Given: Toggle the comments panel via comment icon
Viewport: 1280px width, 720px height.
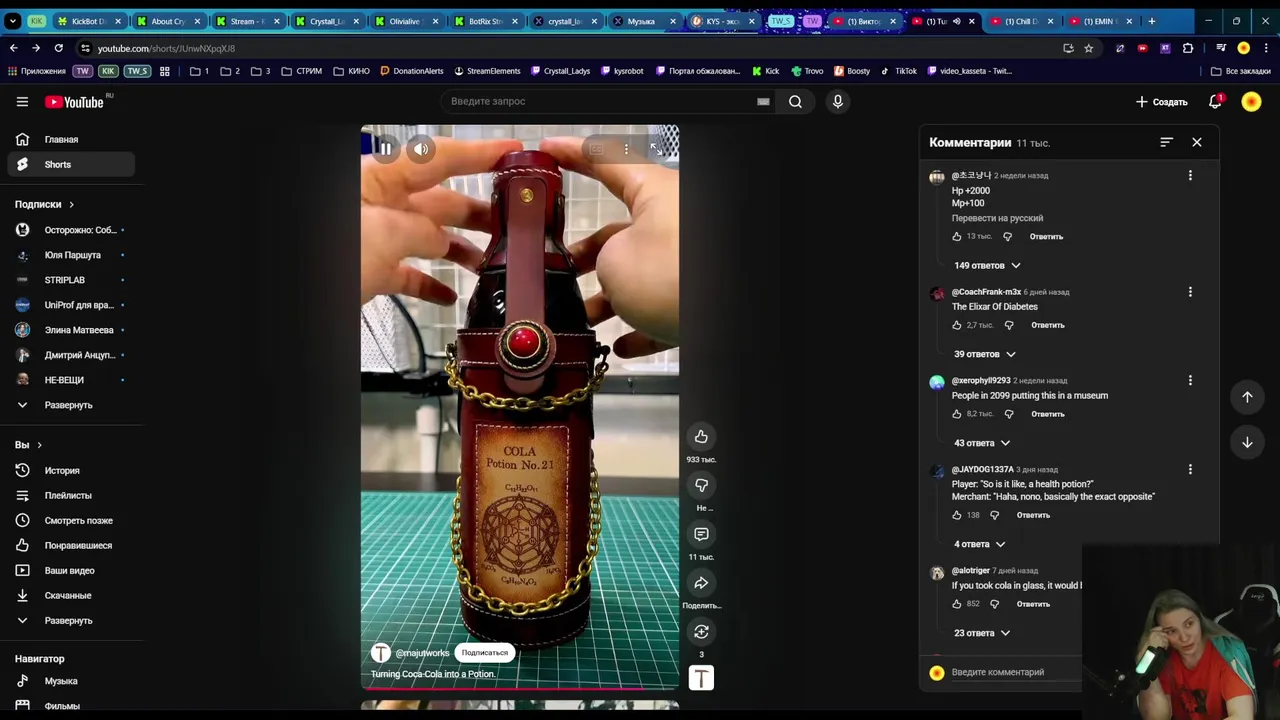Looking at the screenshot, I should tap(701, 534).
